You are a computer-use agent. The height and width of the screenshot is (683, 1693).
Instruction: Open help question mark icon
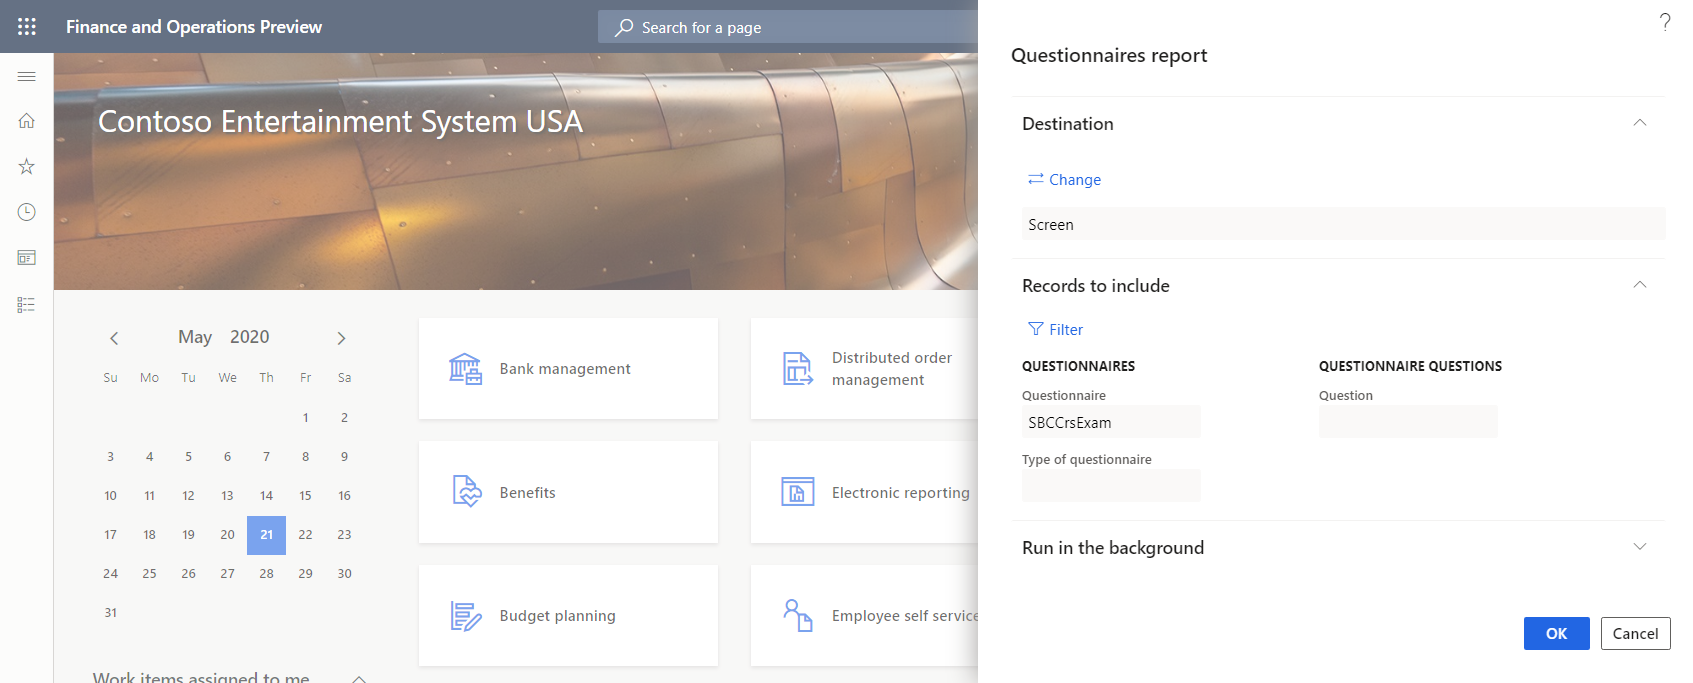coord(1665,21)
